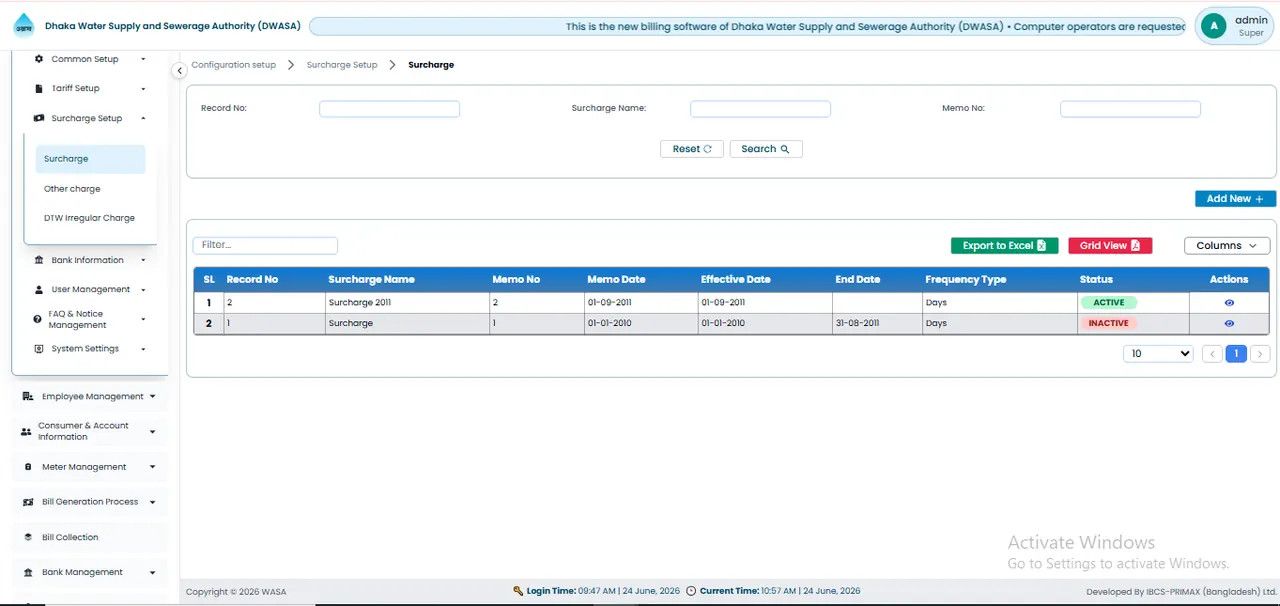1280x606 pixels.
Task: Collapse the sidebar with the chevron button
Action: click(x=179, y=71)
